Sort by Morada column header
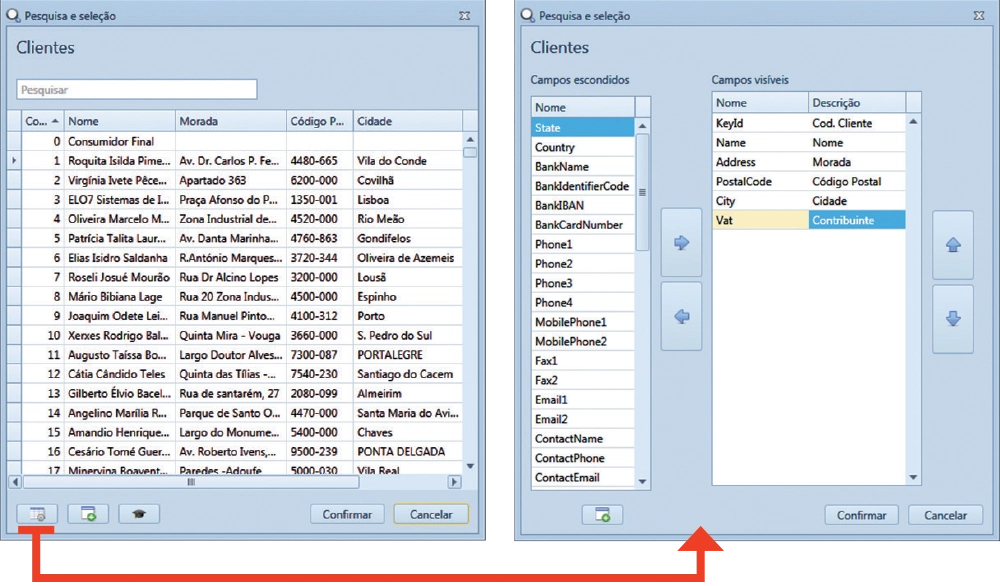 (x=230, y=121)
